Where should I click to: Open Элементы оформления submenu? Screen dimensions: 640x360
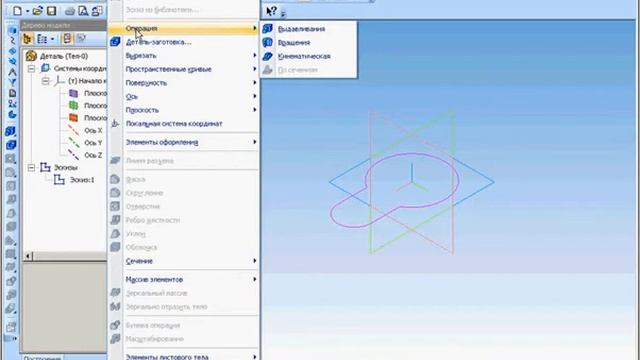point(184,142)
